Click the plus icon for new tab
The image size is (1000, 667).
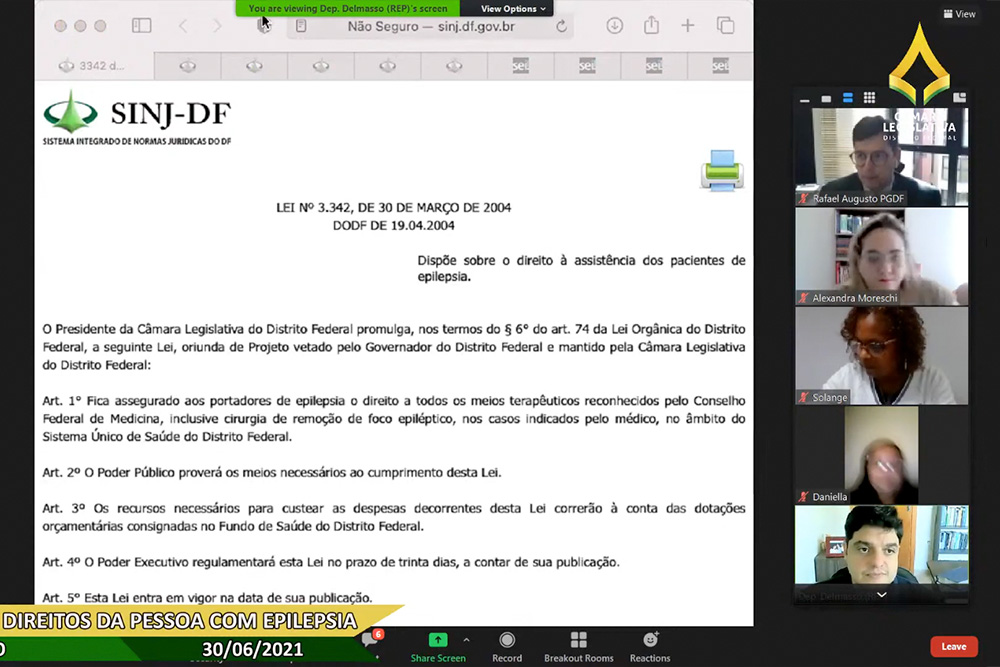click(x=688, y=26)
